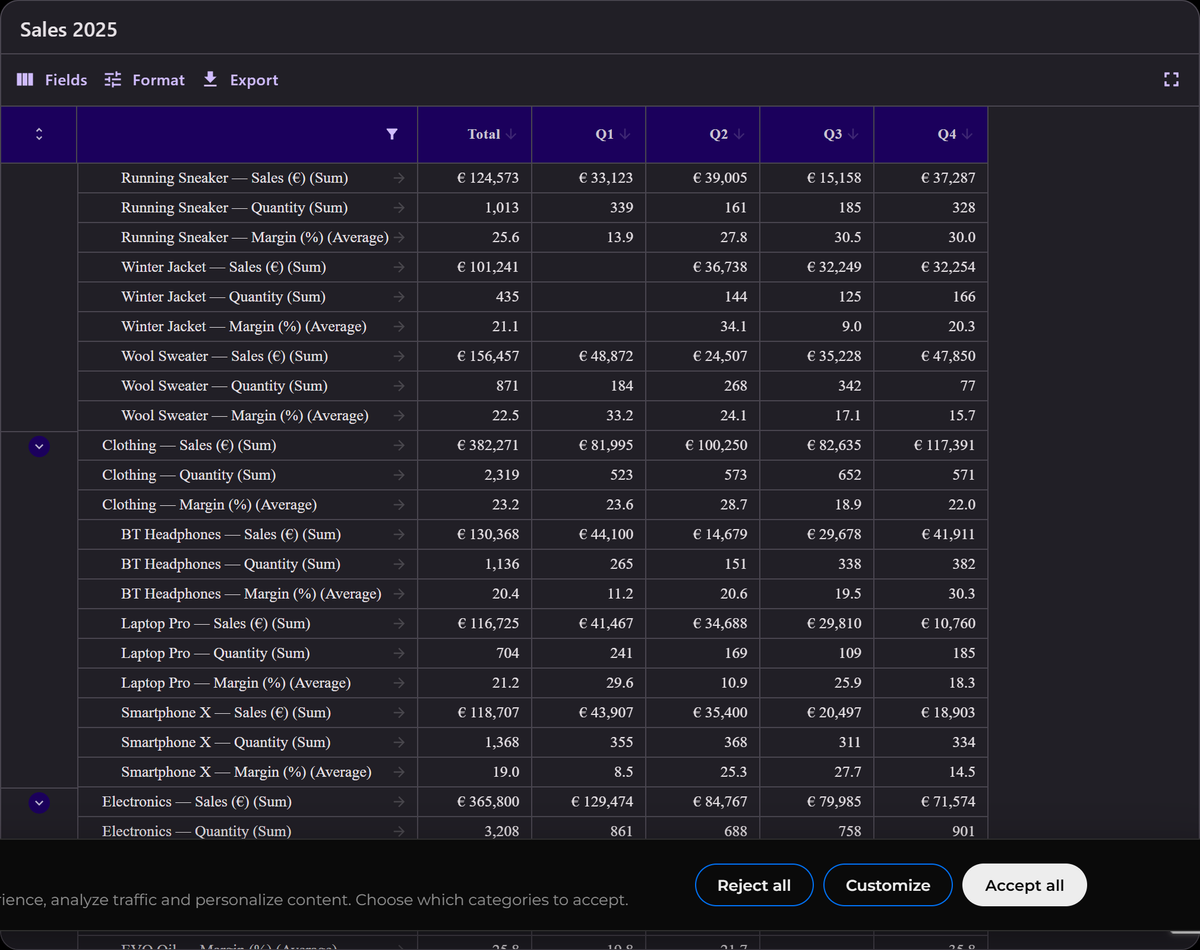Collapse the Clothing group chevron

(39, 446)
